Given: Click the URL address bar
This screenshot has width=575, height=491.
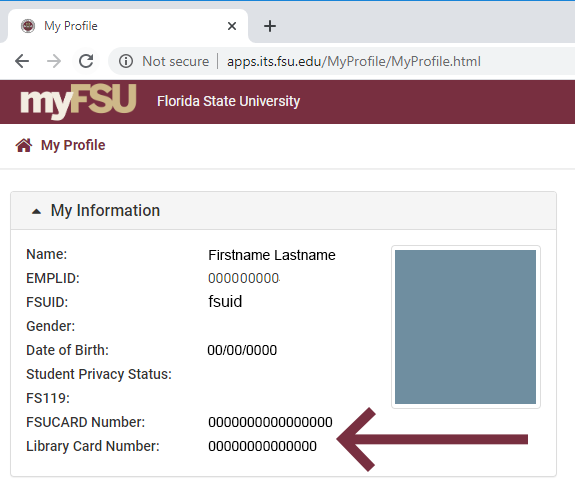Looking at the screenshot, I should coord(354,61).
